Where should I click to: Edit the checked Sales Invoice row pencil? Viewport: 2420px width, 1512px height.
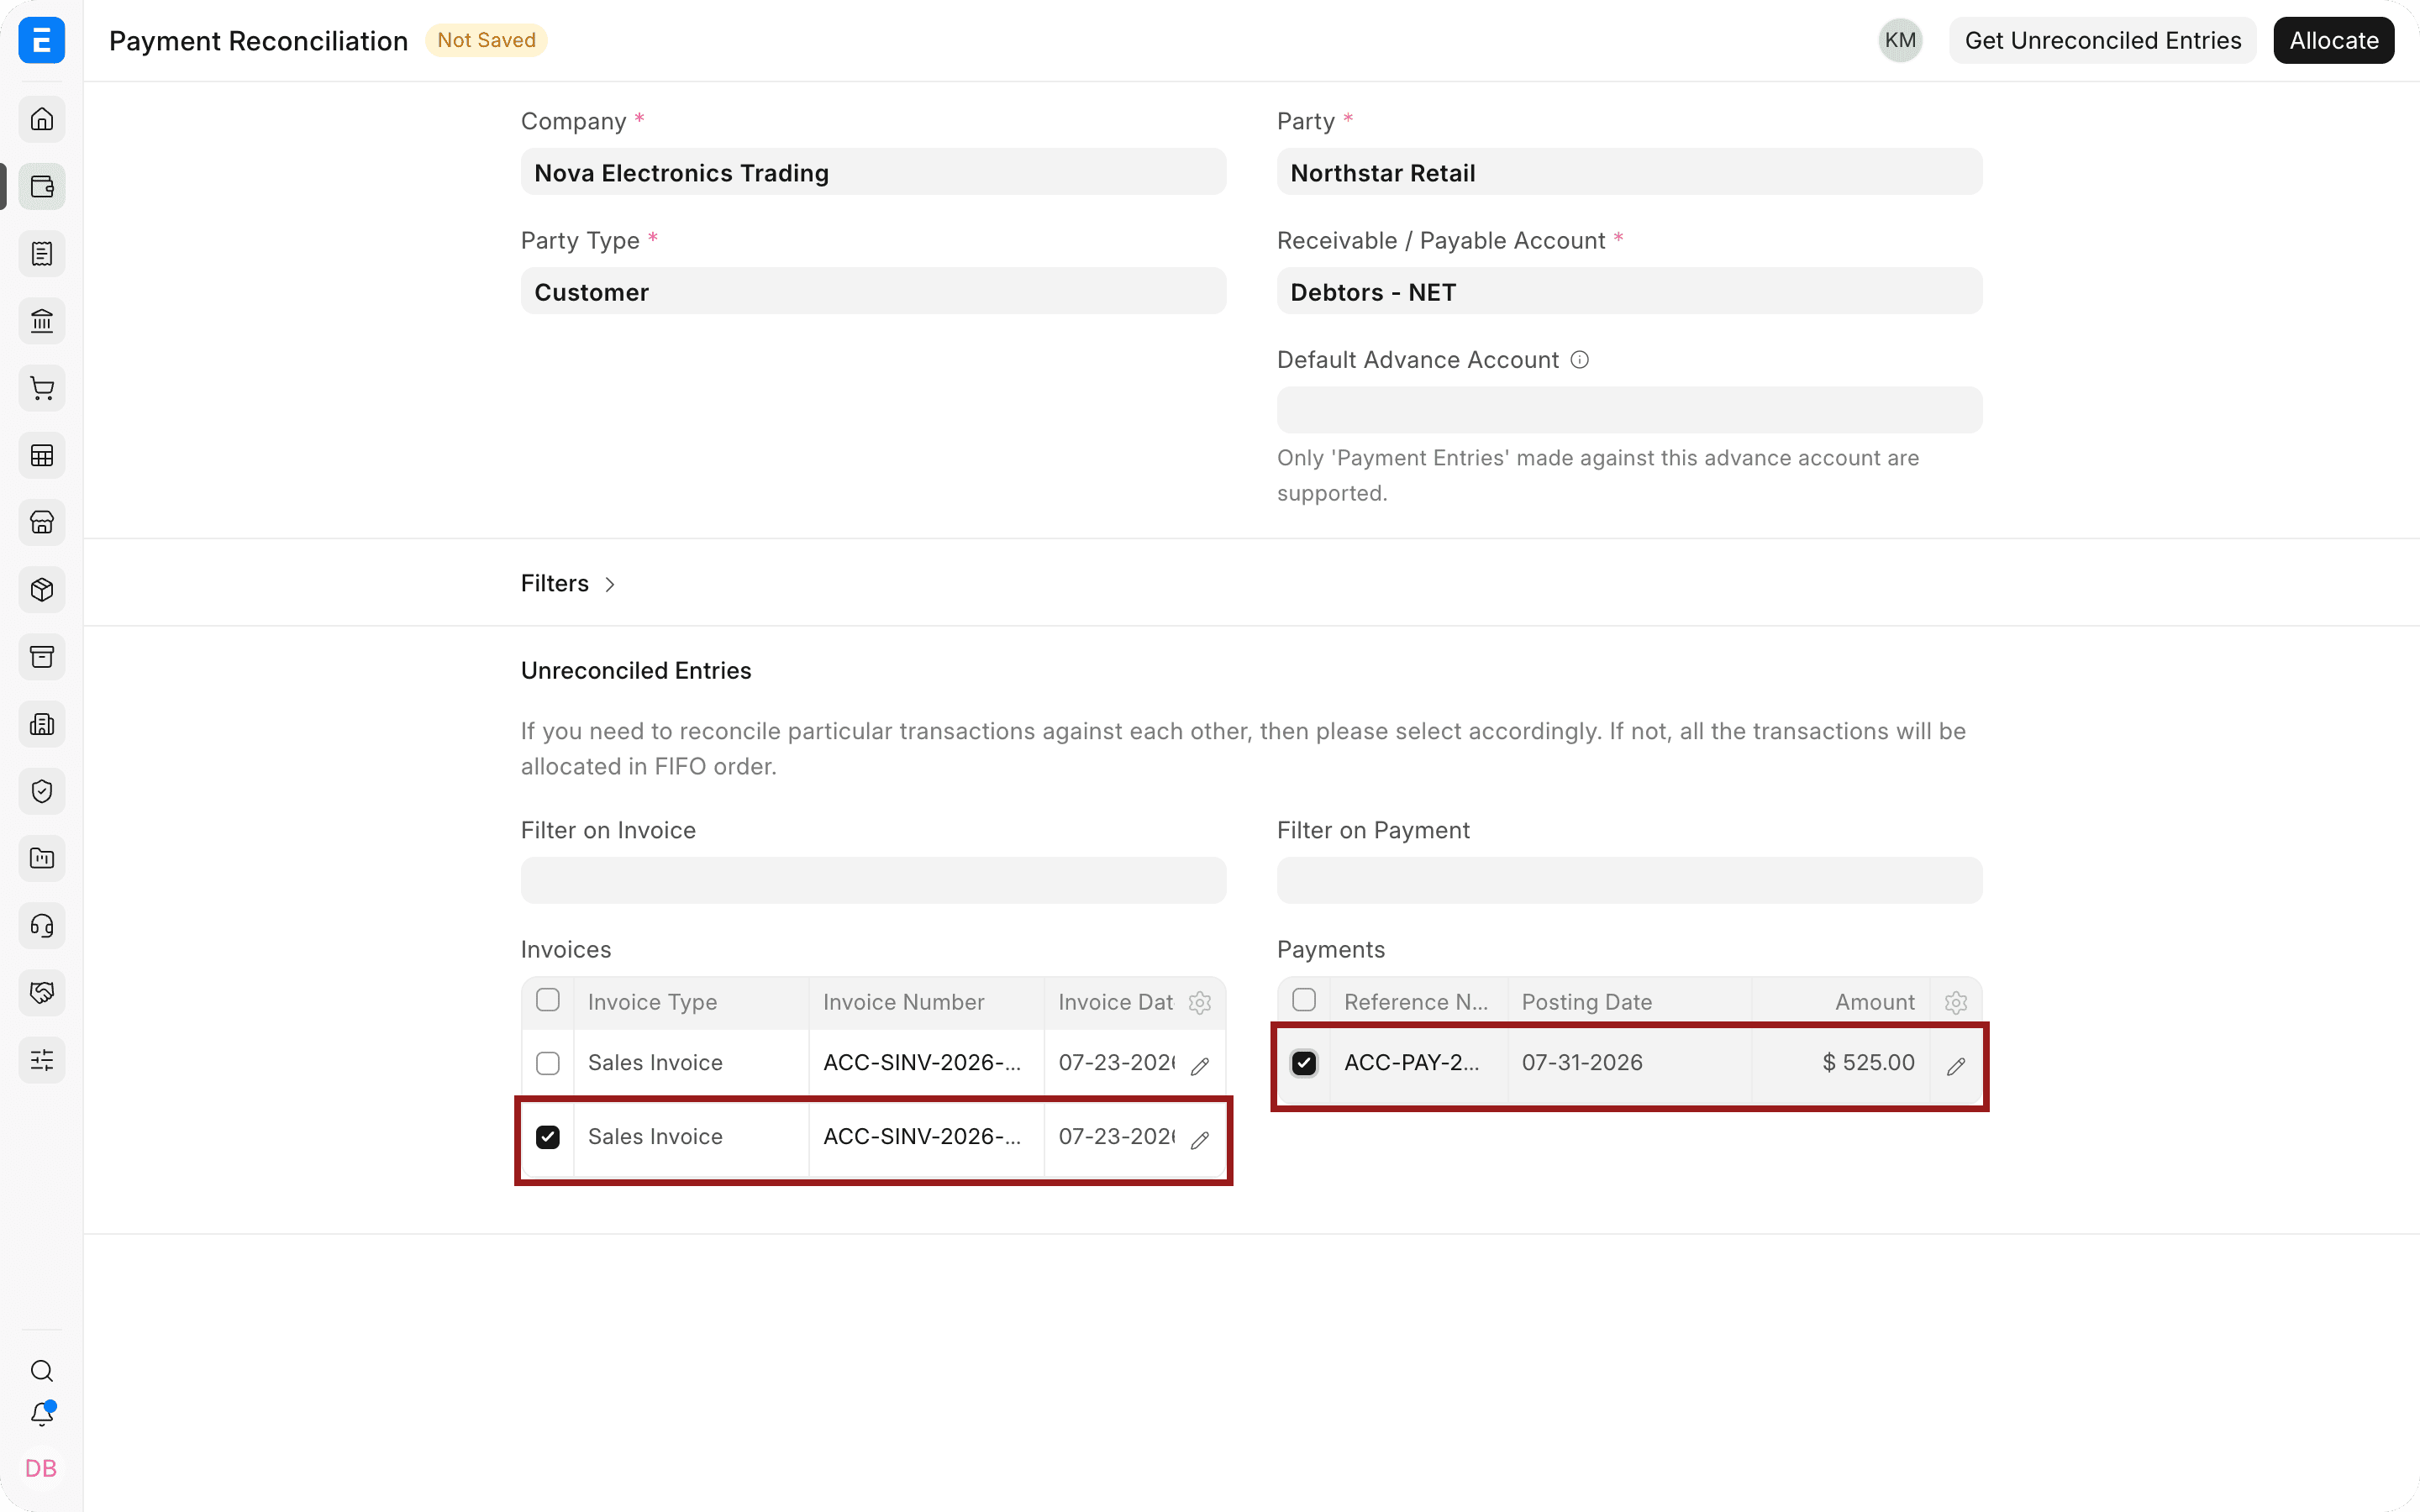point(1200,1140)
